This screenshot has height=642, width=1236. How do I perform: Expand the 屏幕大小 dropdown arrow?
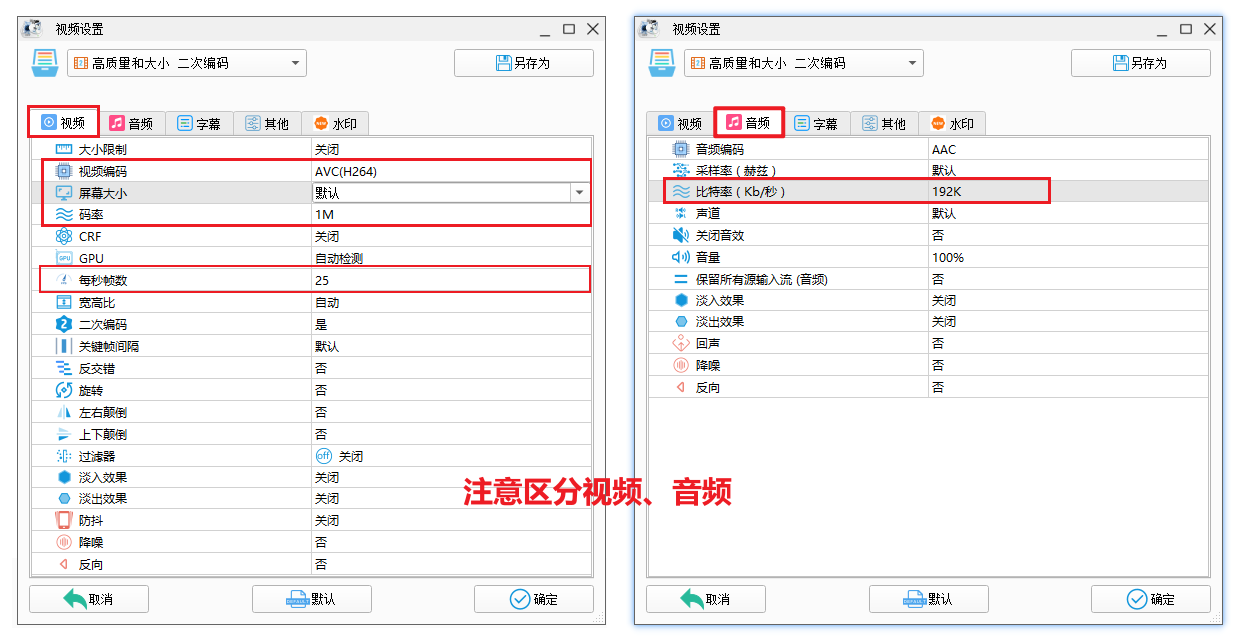[579, 192]
